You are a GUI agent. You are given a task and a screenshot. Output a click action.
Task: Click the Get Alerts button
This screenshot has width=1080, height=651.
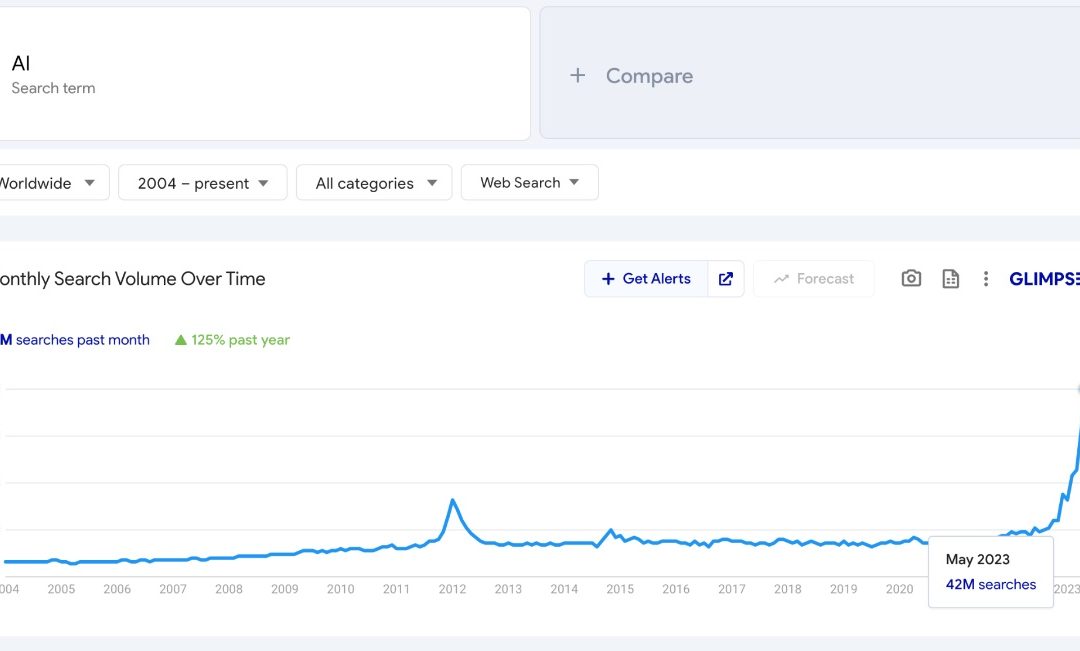[645, 279]
